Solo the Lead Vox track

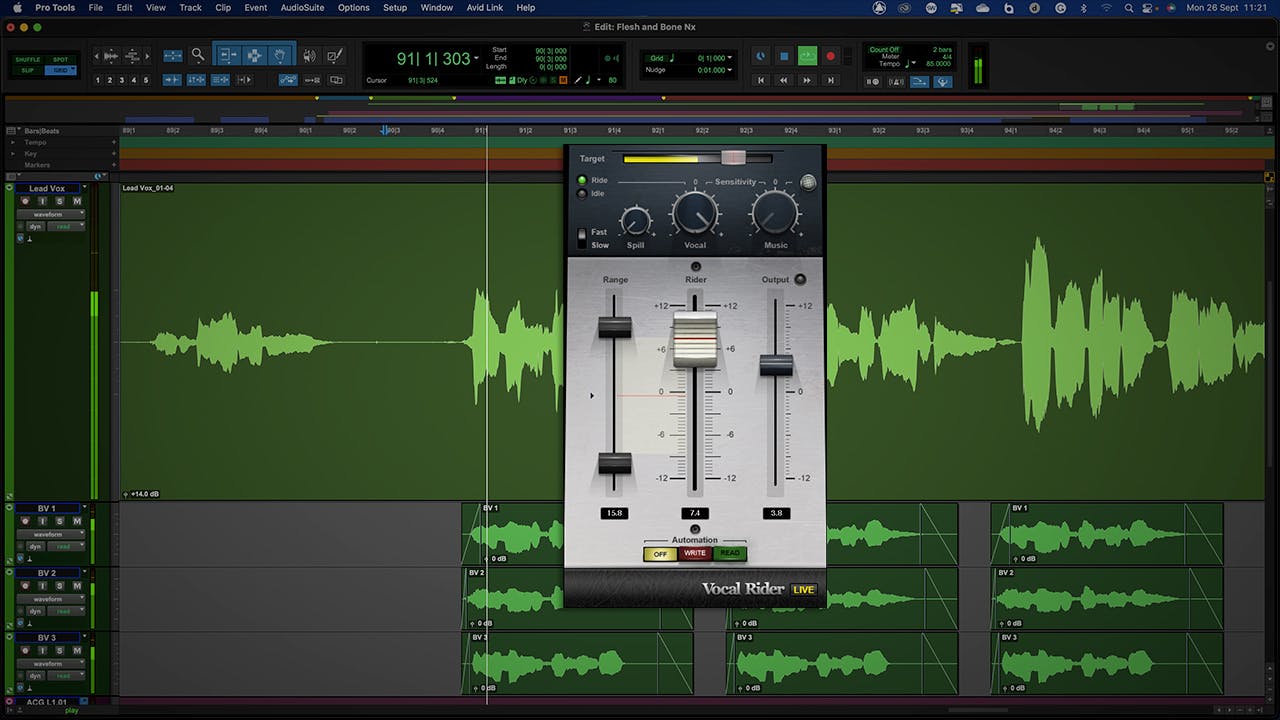(59, 201)
